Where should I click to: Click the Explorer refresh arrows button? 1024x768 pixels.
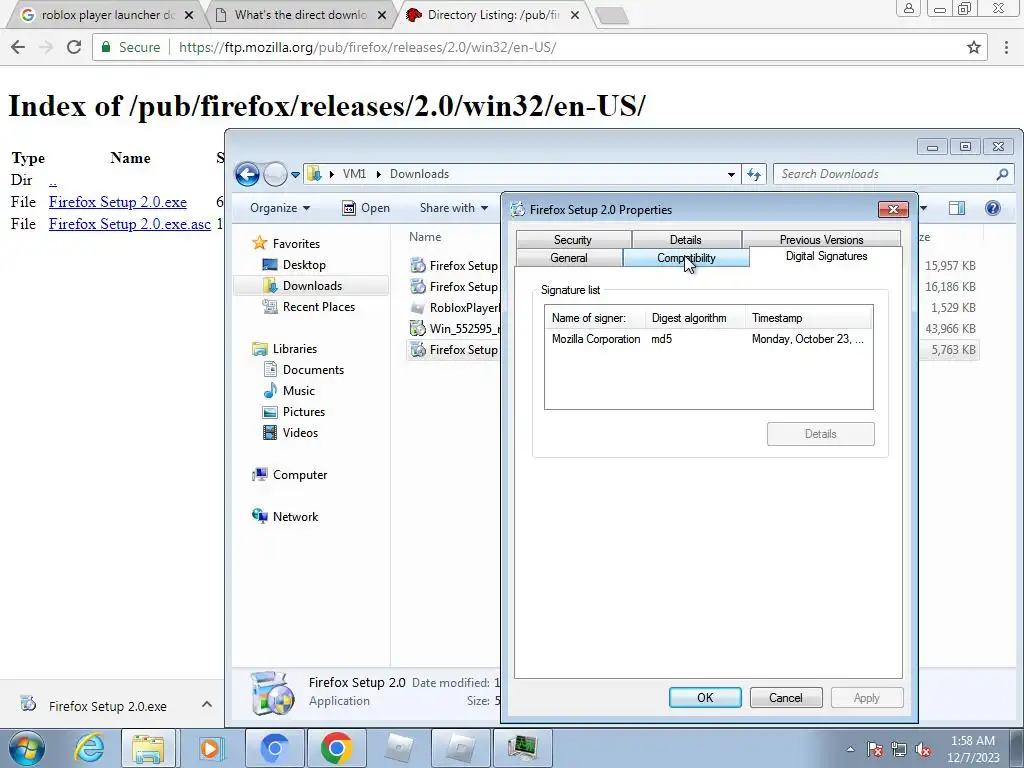coord(754,174)
